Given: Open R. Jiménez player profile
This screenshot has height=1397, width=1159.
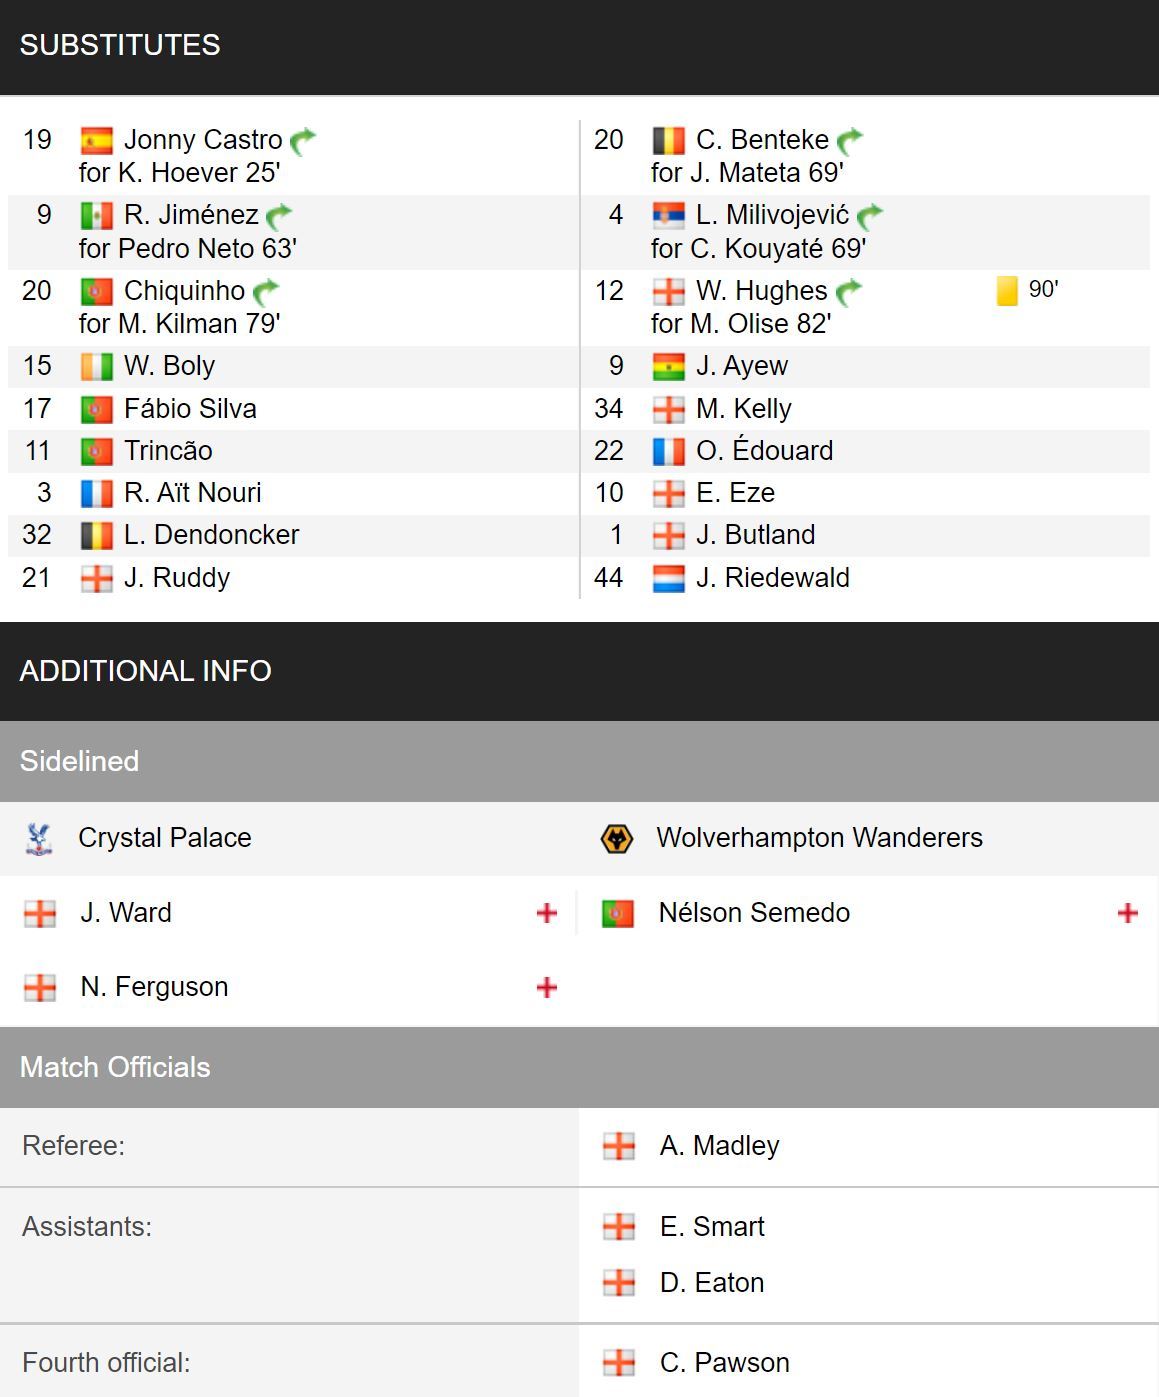Looking at the screenshot, I should (191, 215).
